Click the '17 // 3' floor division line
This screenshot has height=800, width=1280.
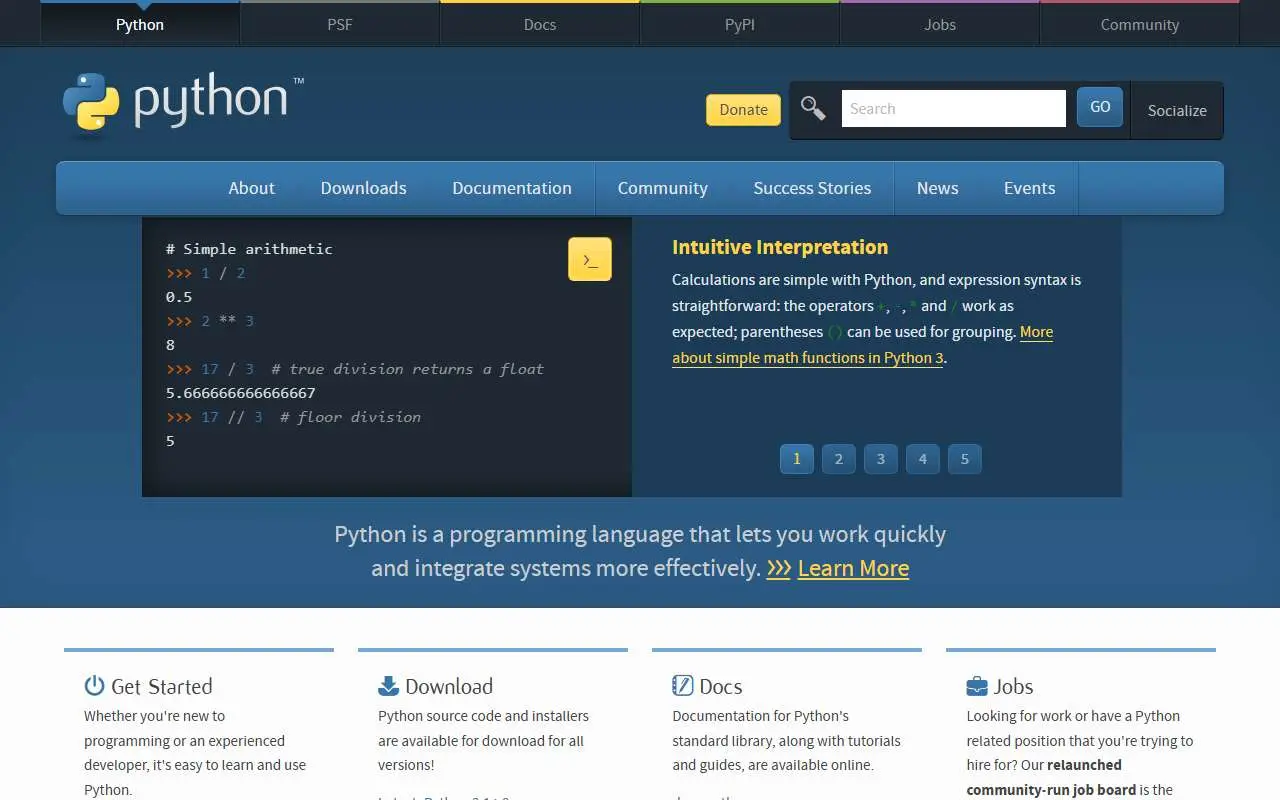click(x=293, y=417)
